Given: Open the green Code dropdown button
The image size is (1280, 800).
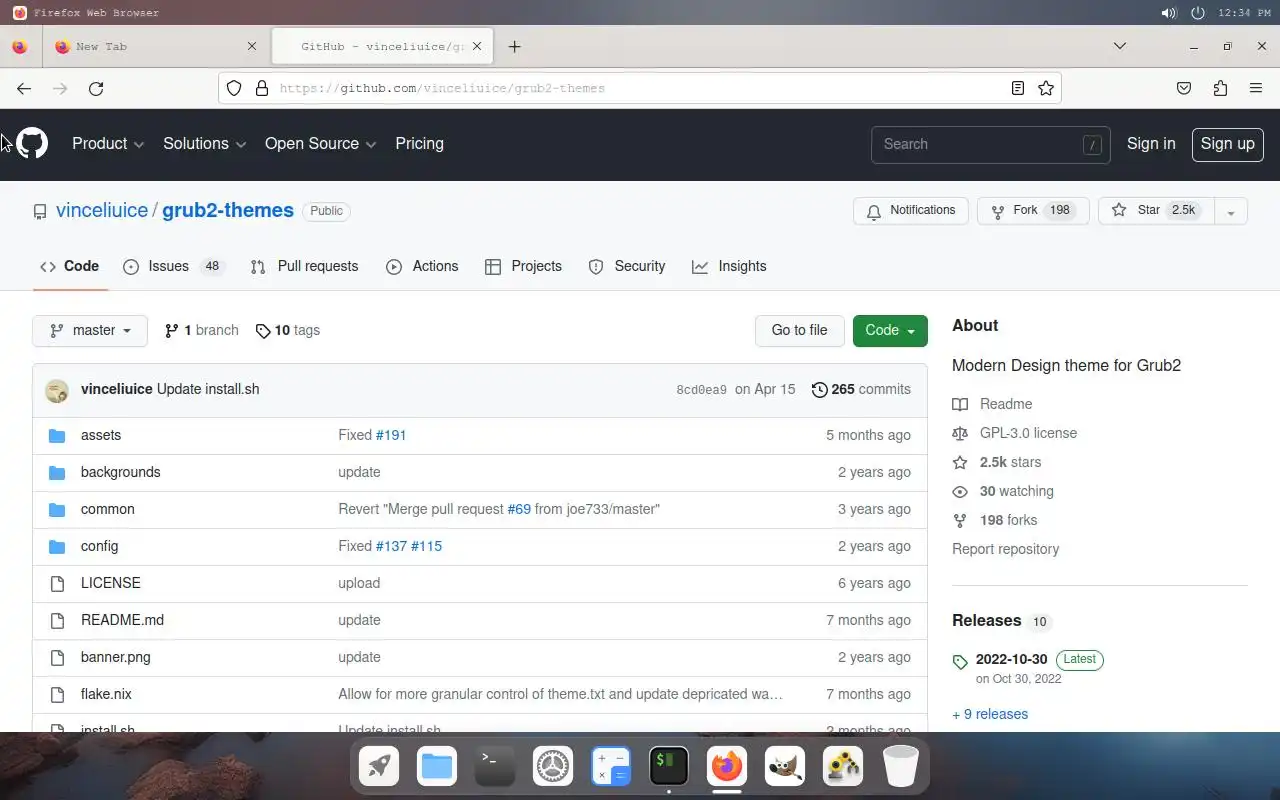Looking at the screenshot, I should (890, 331).
